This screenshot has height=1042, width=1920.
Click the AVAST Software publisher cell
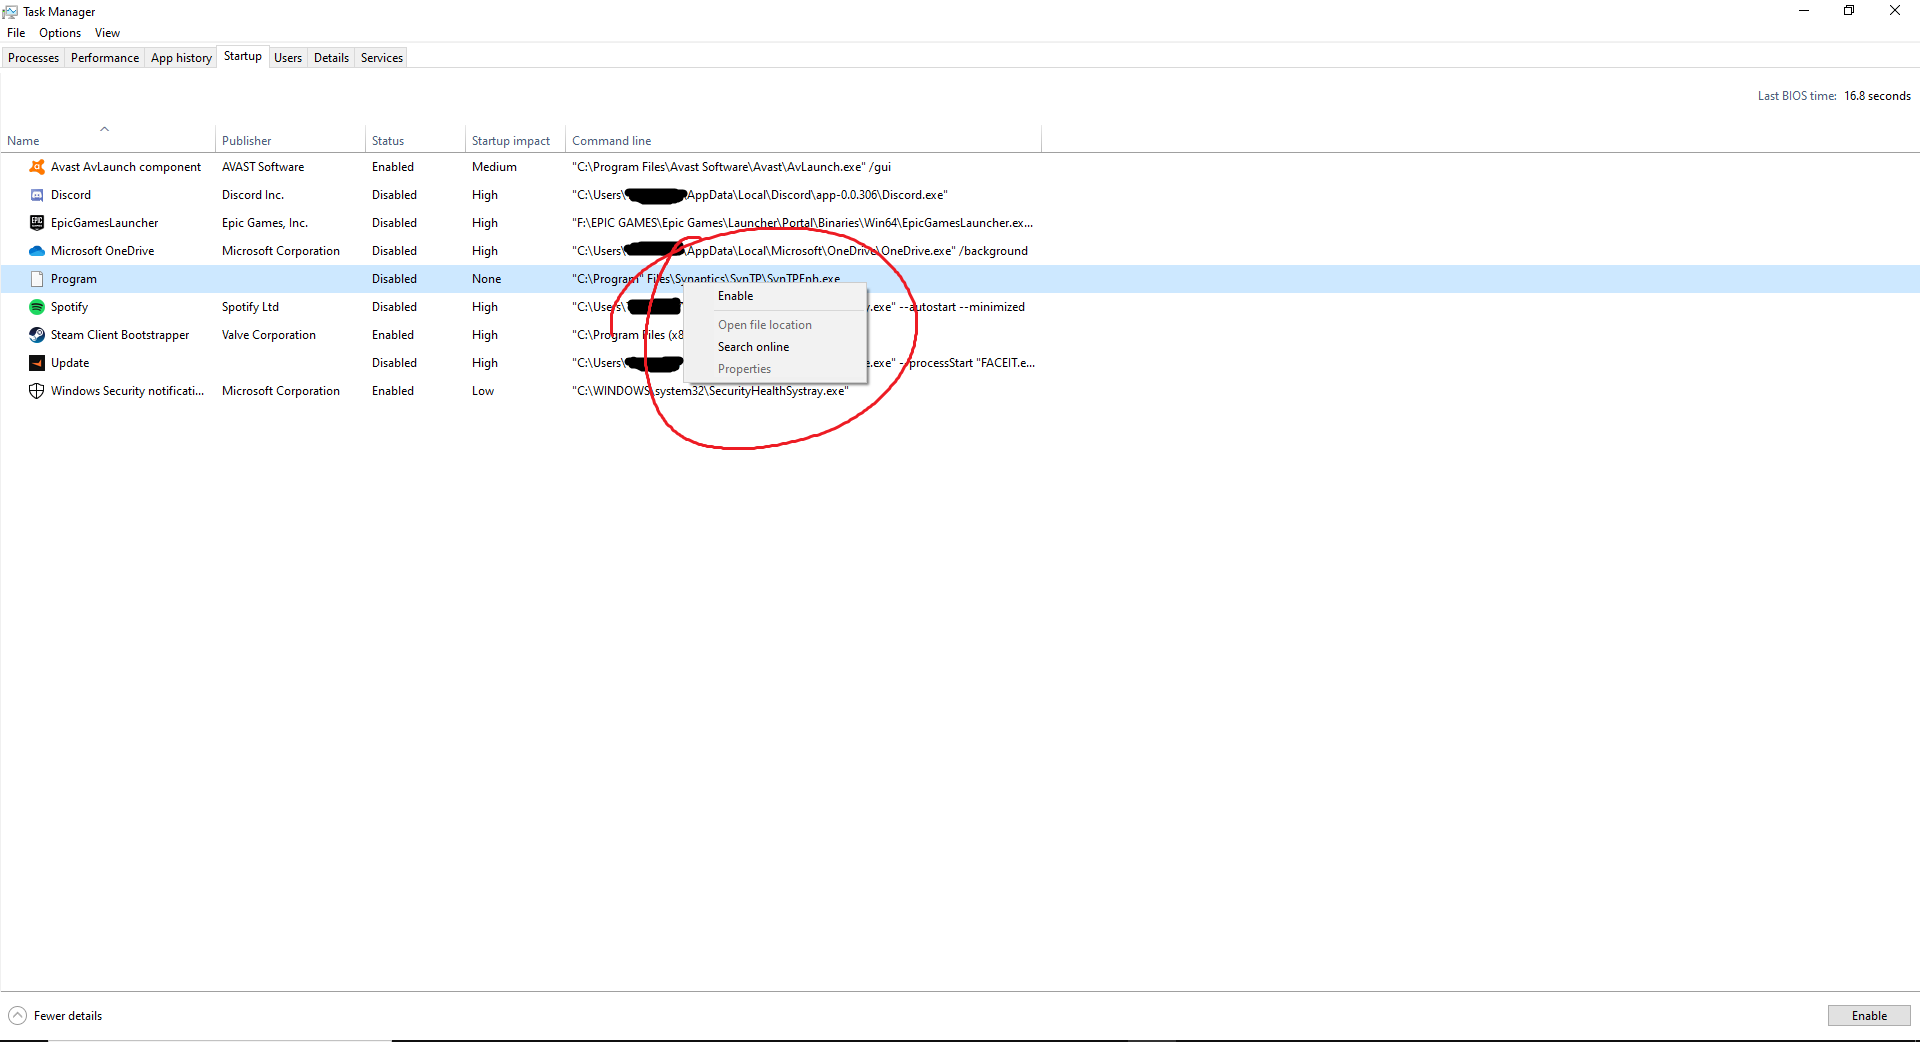(263, 167)
